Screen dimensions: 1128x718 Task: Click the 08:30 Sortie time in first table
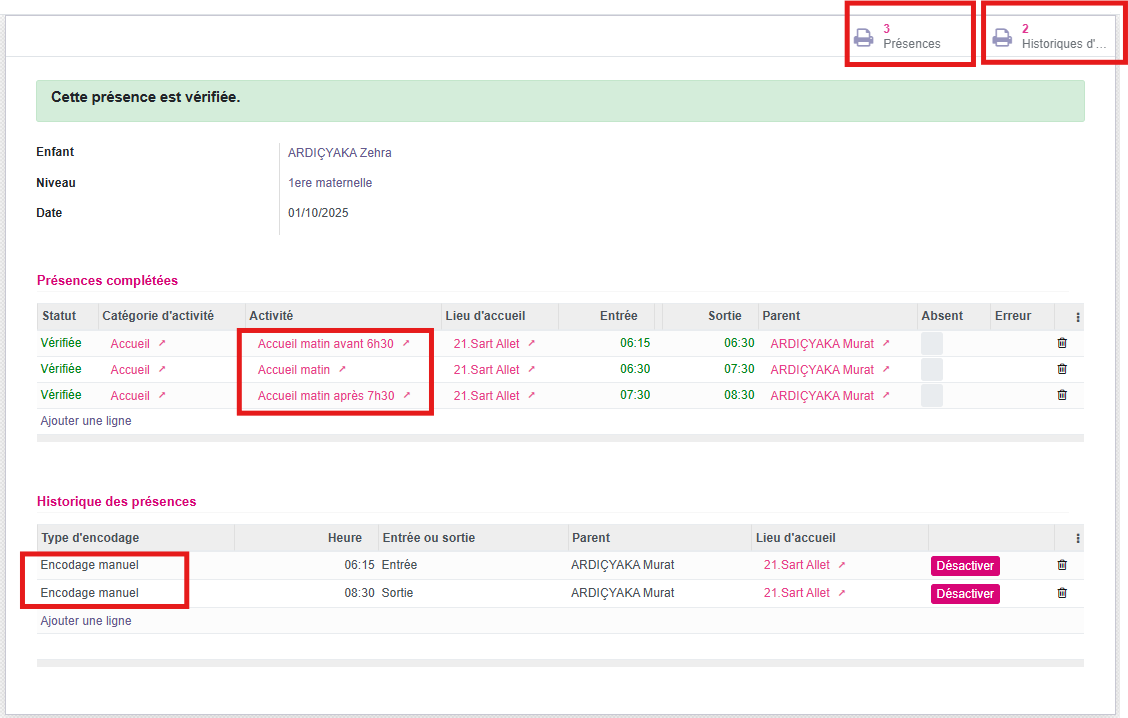pyautogui.click(x=739, y=395)
